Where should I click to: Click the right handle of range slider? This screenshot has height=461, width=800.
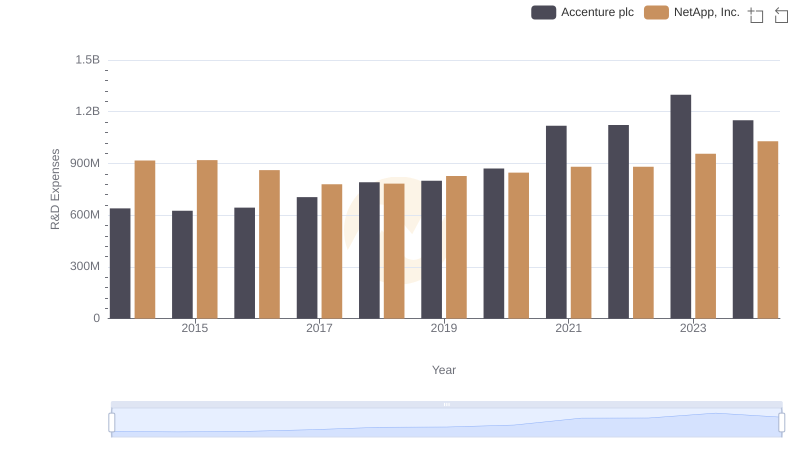(781, 422)
